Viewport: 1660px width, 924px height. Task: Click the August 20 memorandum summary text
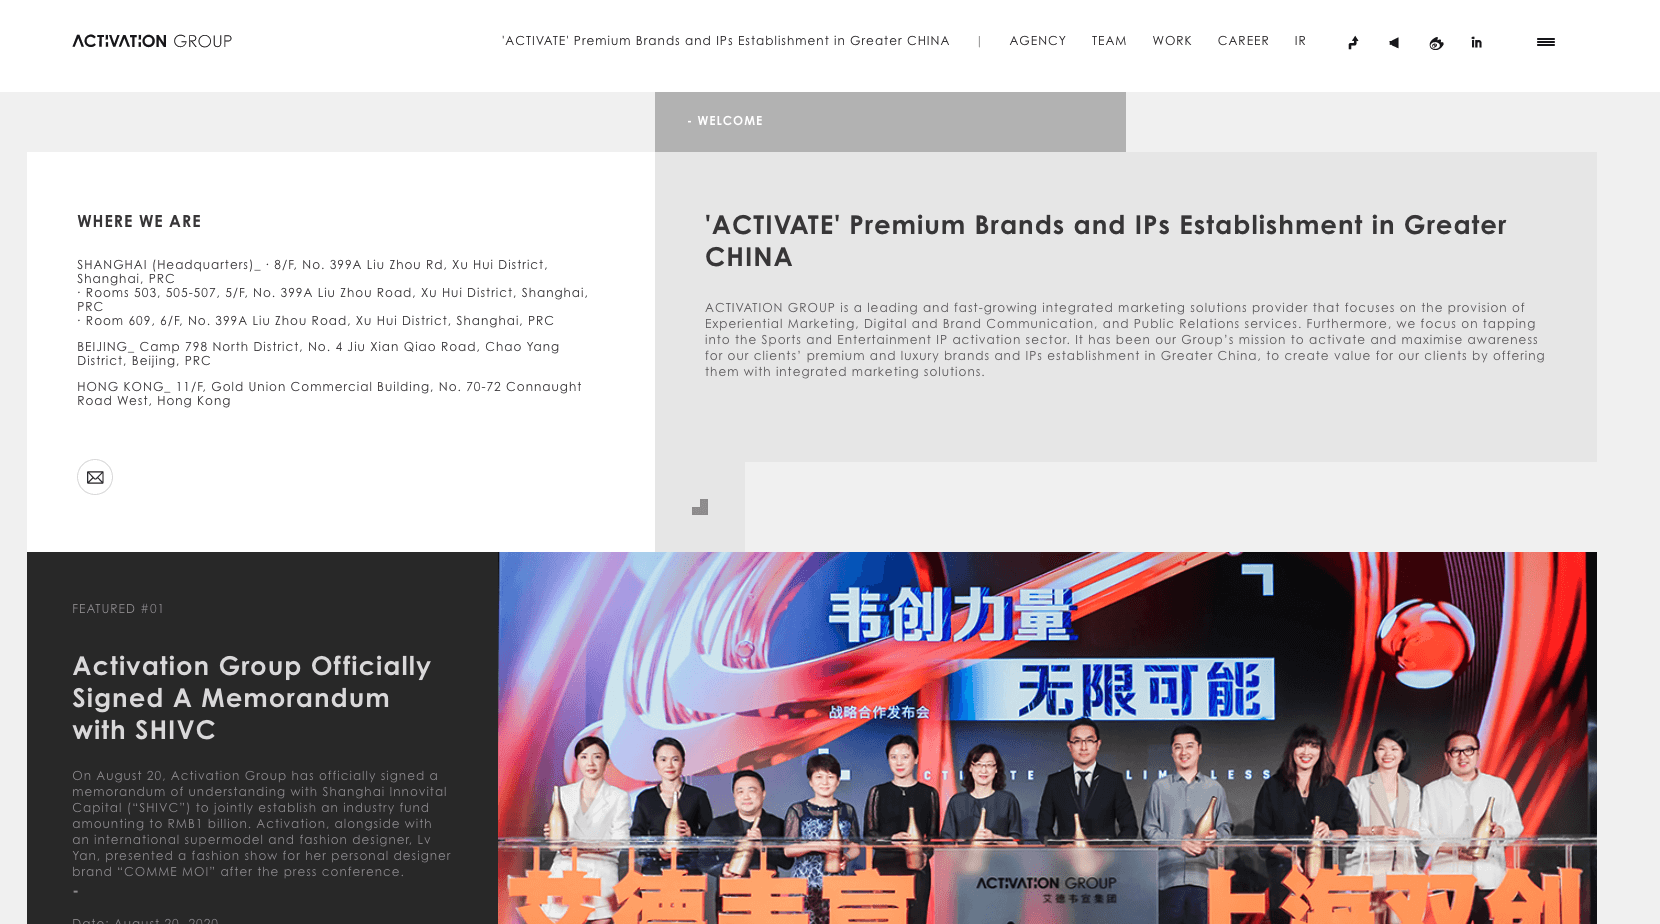[x=262, y=824]
